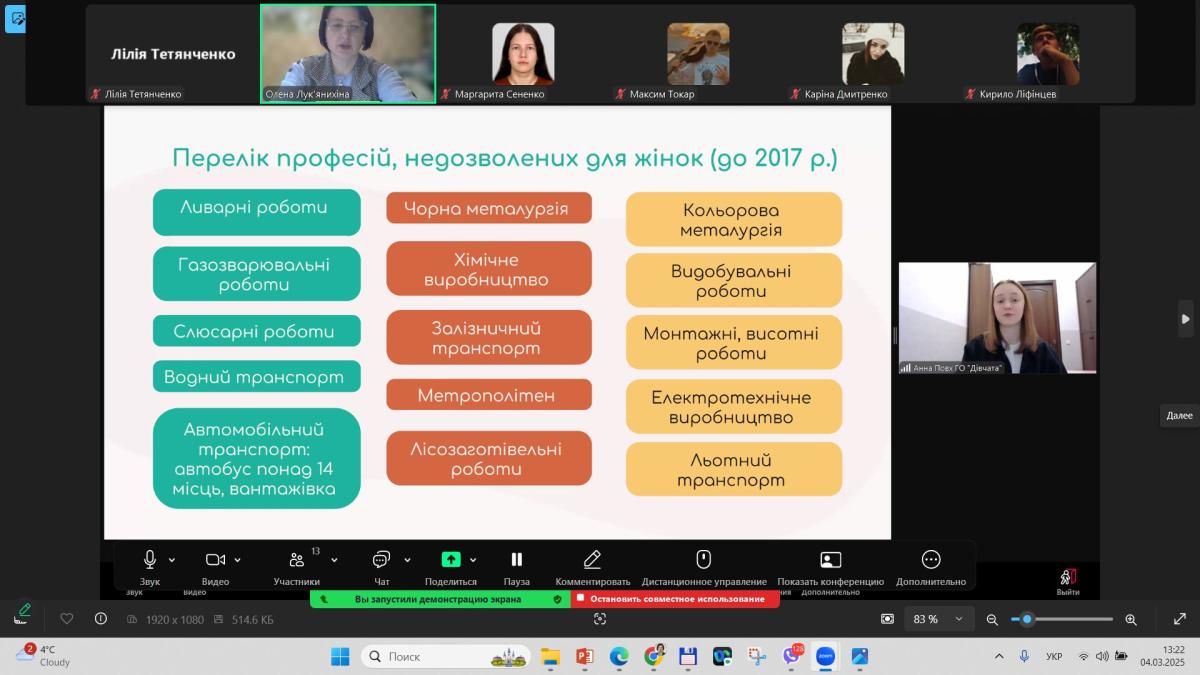Click the camera-style icon left of 83 %

(x=887, y=619)
